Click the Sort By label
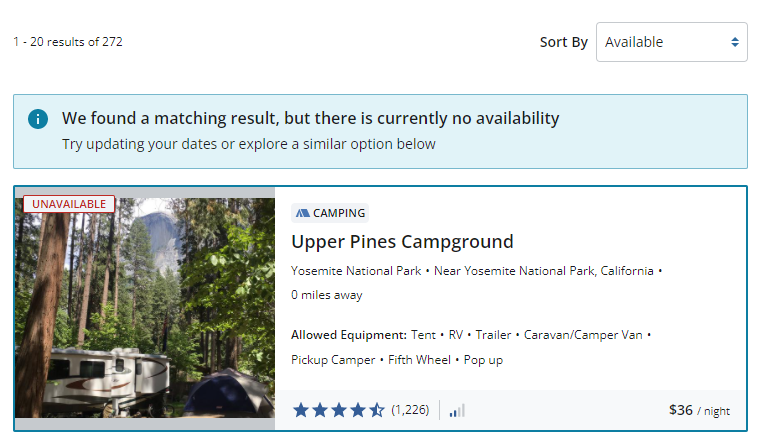Screen dimensions: 758x447 click(x=563, y=42)
